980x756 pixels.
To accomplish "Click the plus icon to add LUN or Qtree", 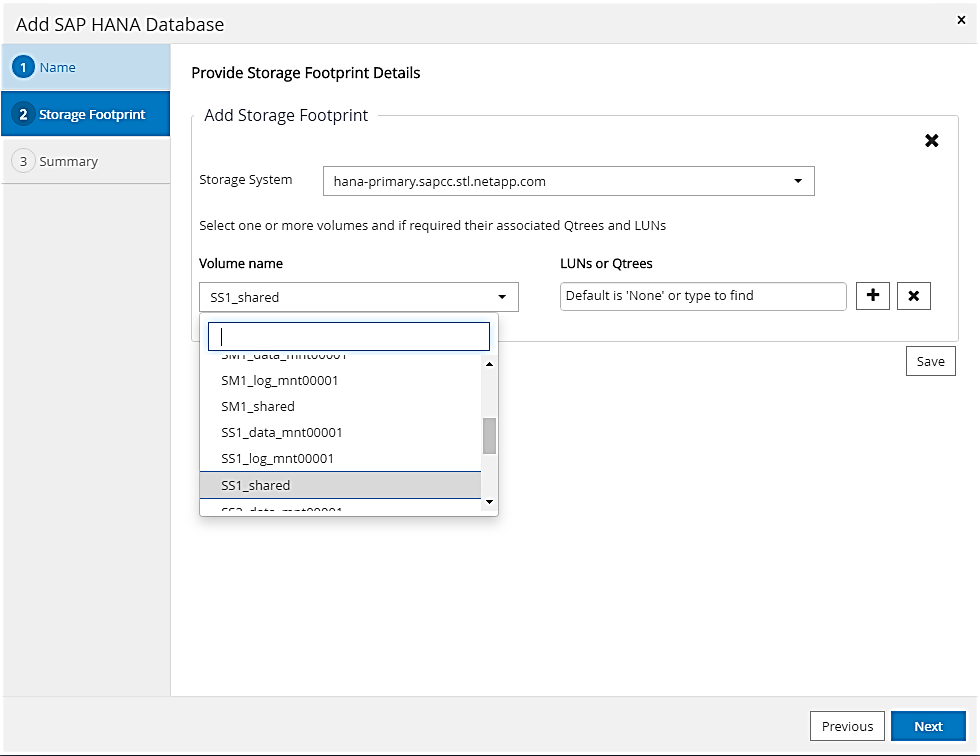I will pyautogui.click(x=873, y=296).
